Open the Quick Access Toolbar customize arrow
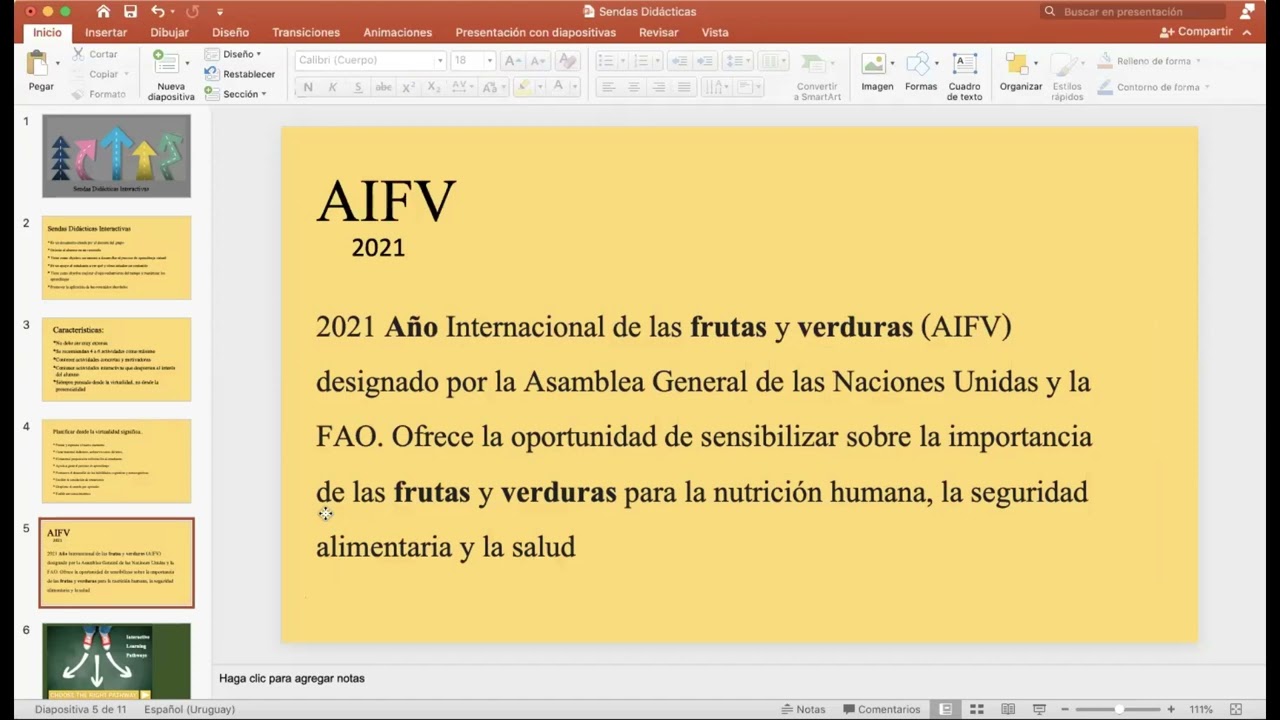Image resolution: width=1280 pixels, height=720 pixels. tap(220, 12)
